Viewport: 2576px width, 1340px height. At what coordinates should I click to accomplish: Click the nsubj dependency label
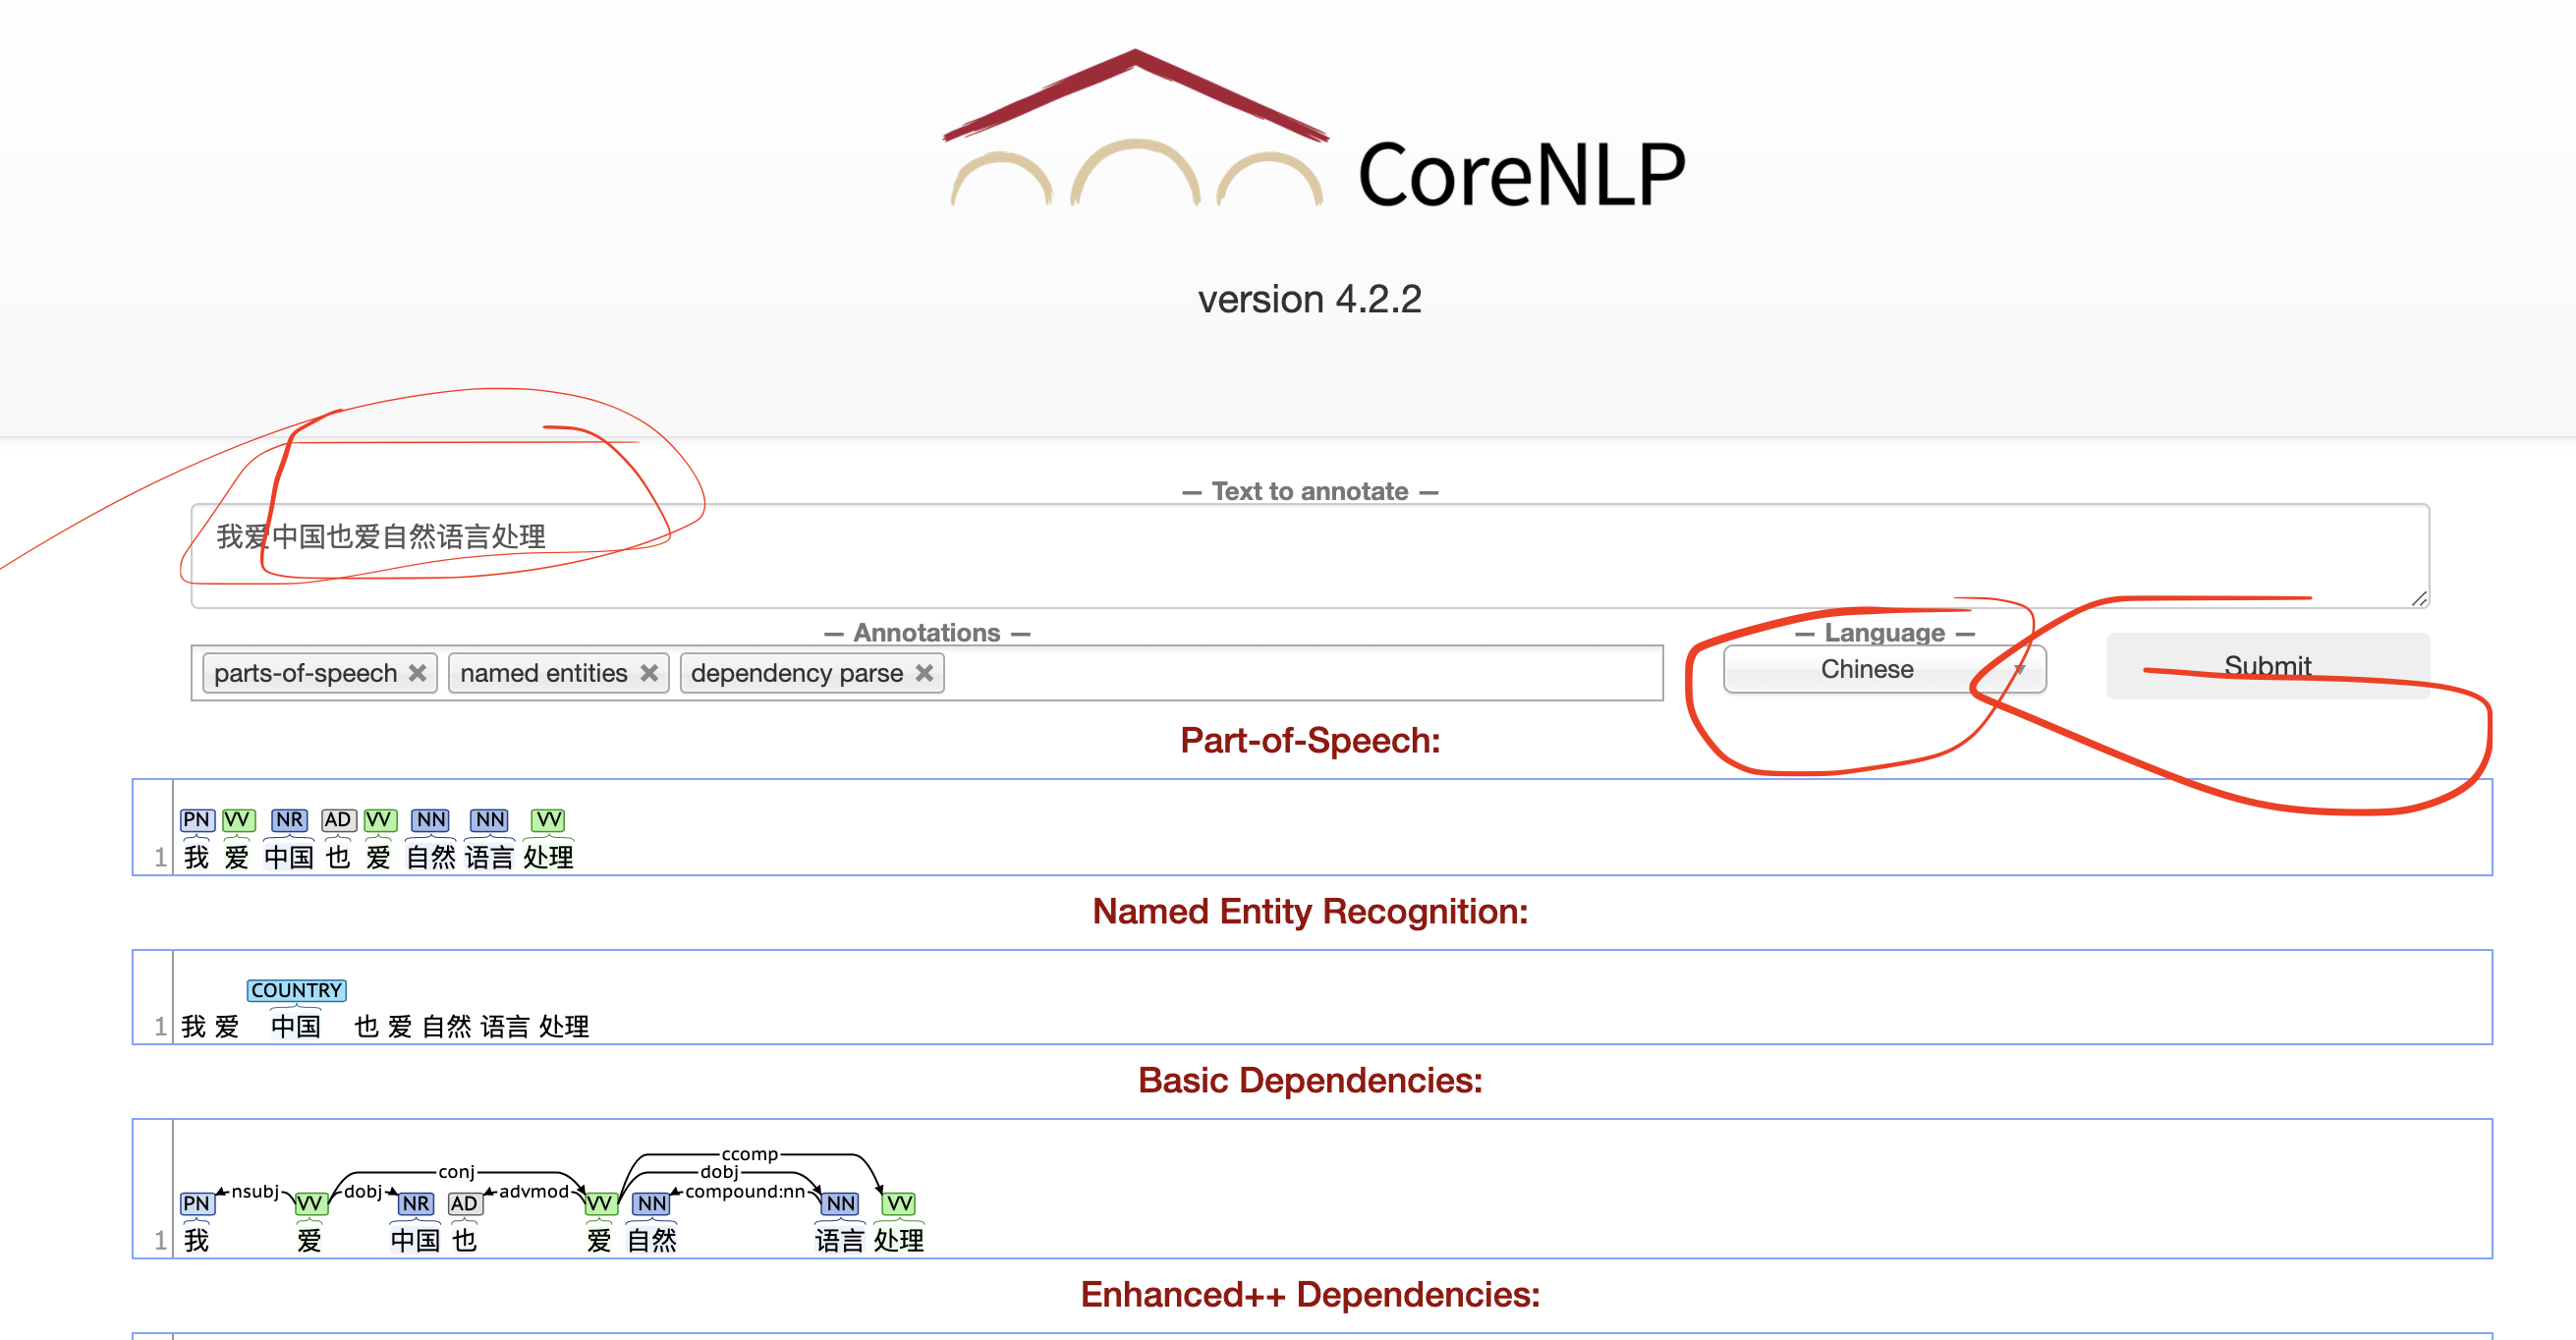point(254,1191)
